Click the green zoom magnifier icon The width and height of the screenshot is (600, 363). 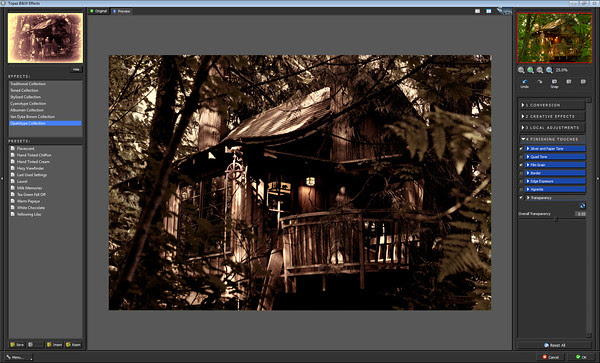click(x=530, y=70)
